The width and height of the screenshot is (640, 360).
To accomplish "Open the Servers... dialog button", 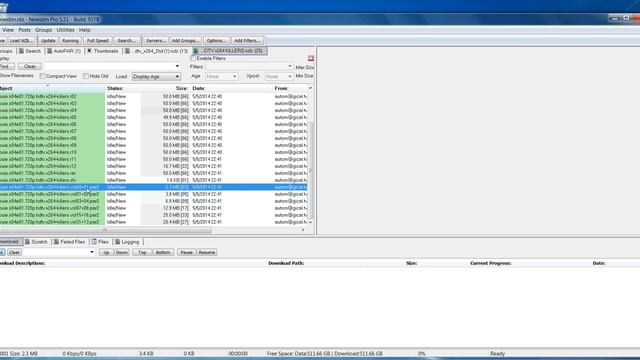I will pos(156,41).
